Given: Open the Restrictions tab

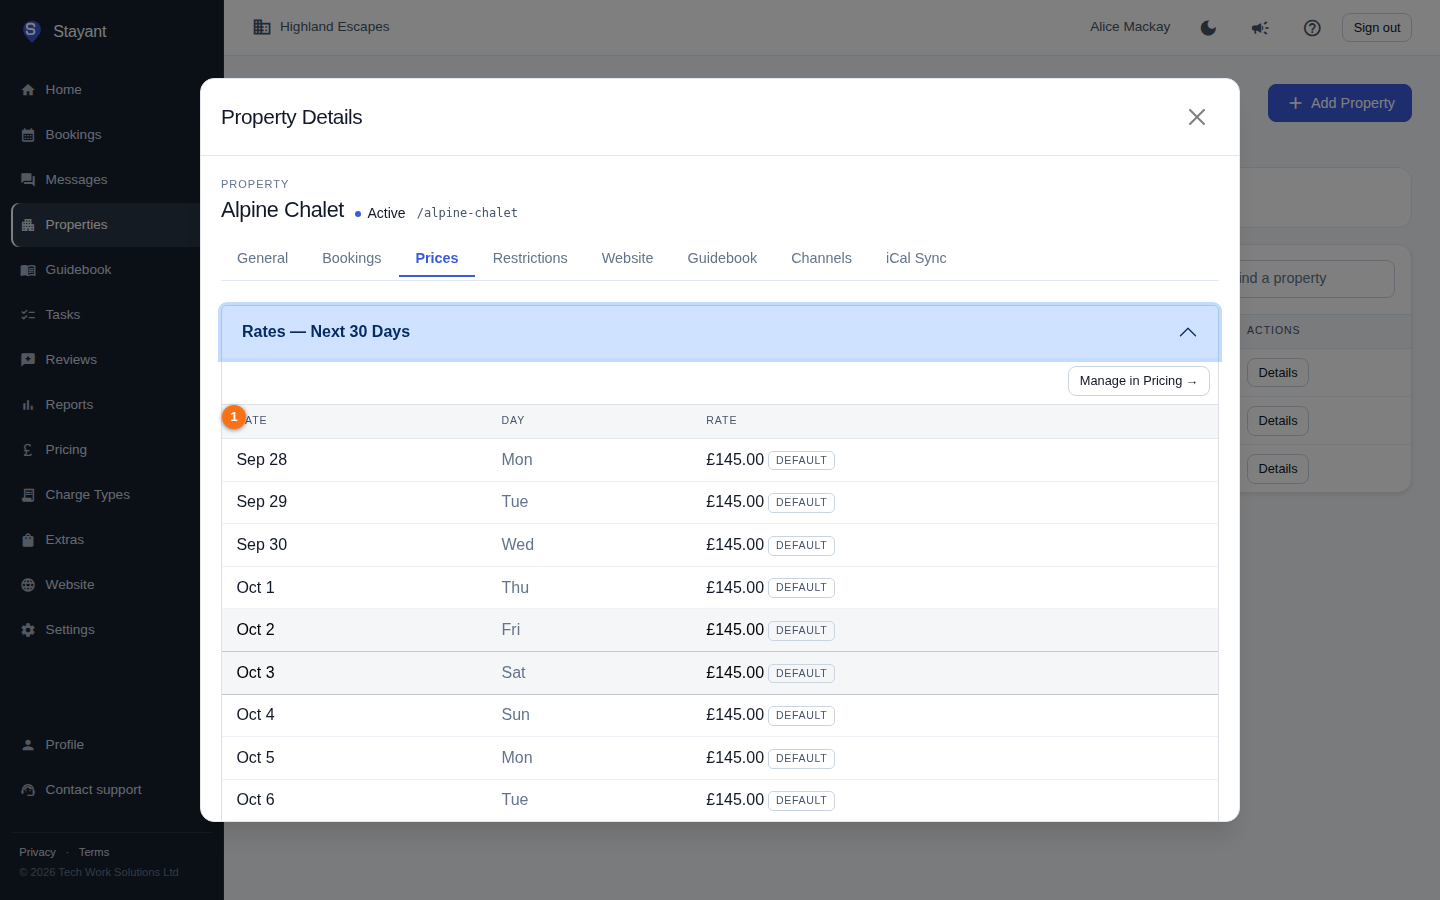Looking at the screenshot, I should point(530,258).
